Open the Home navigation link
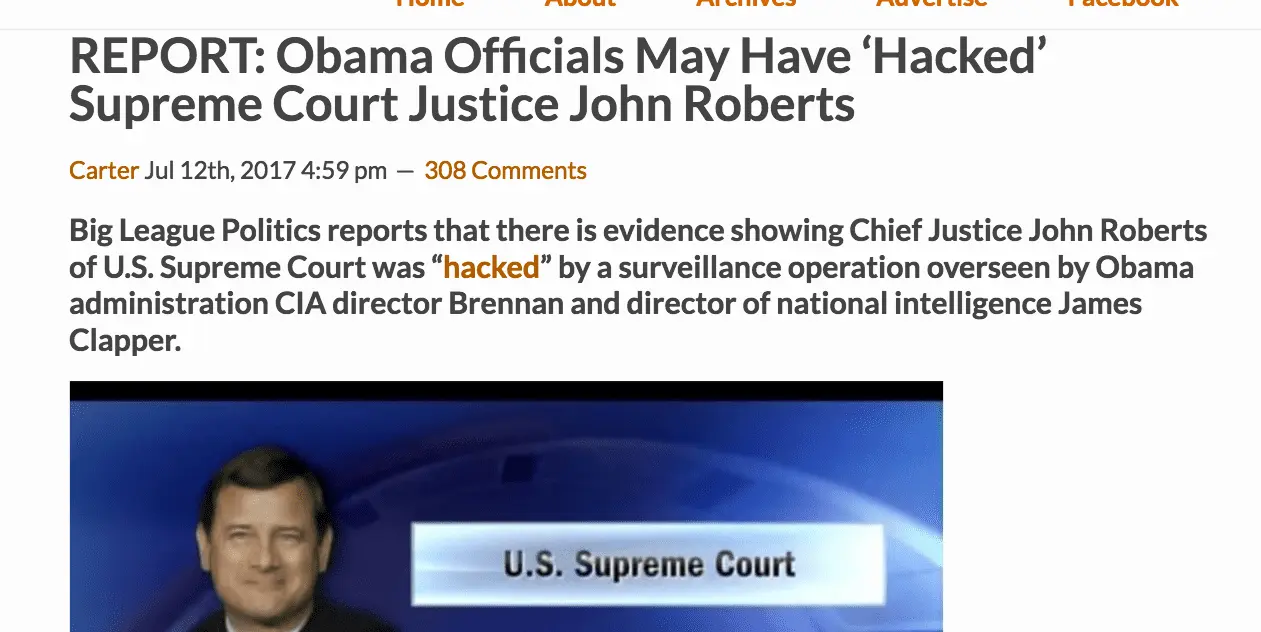This screenshot has height=632, width=1261. tap(430, 4)
